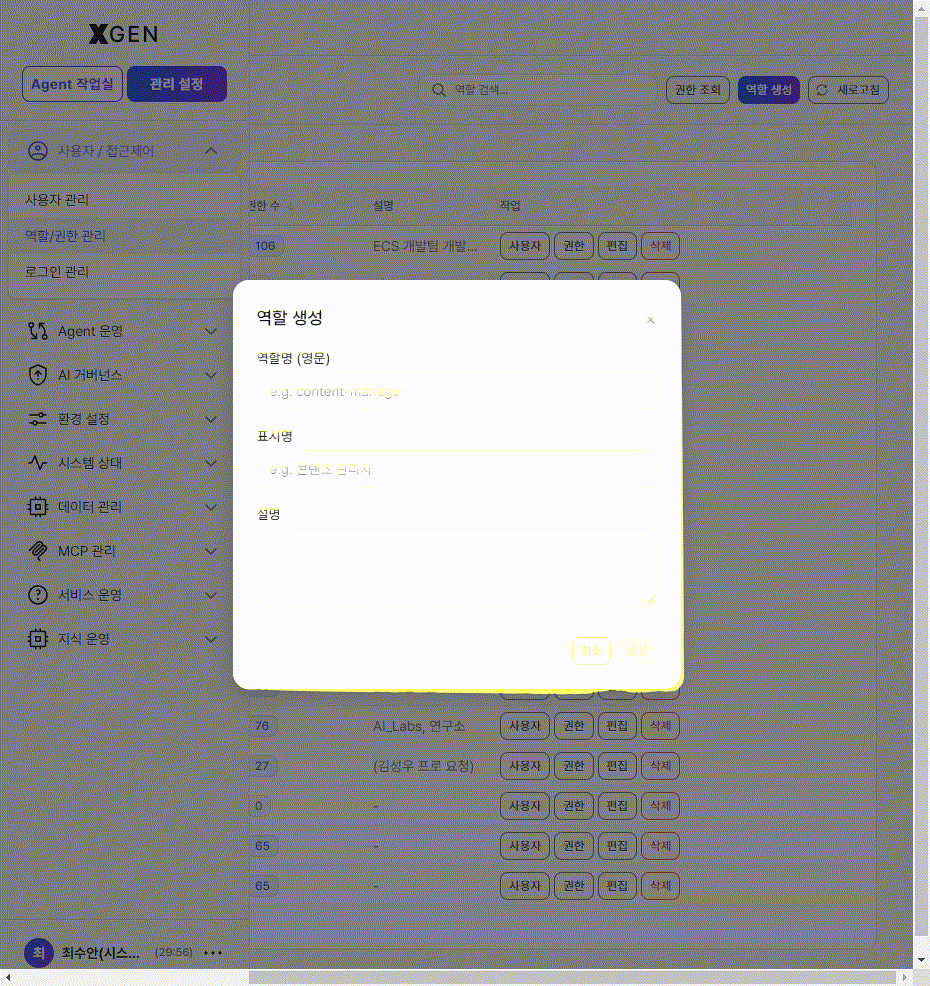Click the XGEN logo

click(x=123, y=34)
